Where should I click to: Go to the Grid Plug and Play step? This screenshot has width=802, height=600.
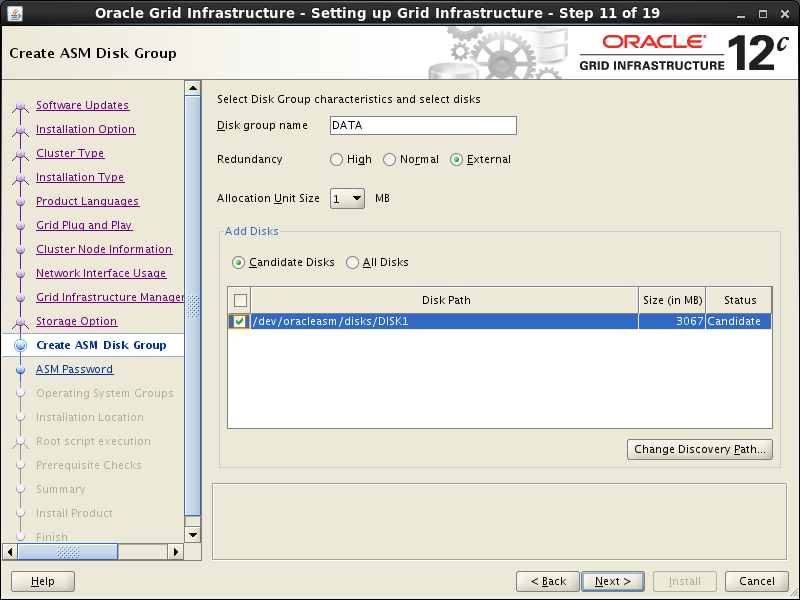(x=84, y=225)
